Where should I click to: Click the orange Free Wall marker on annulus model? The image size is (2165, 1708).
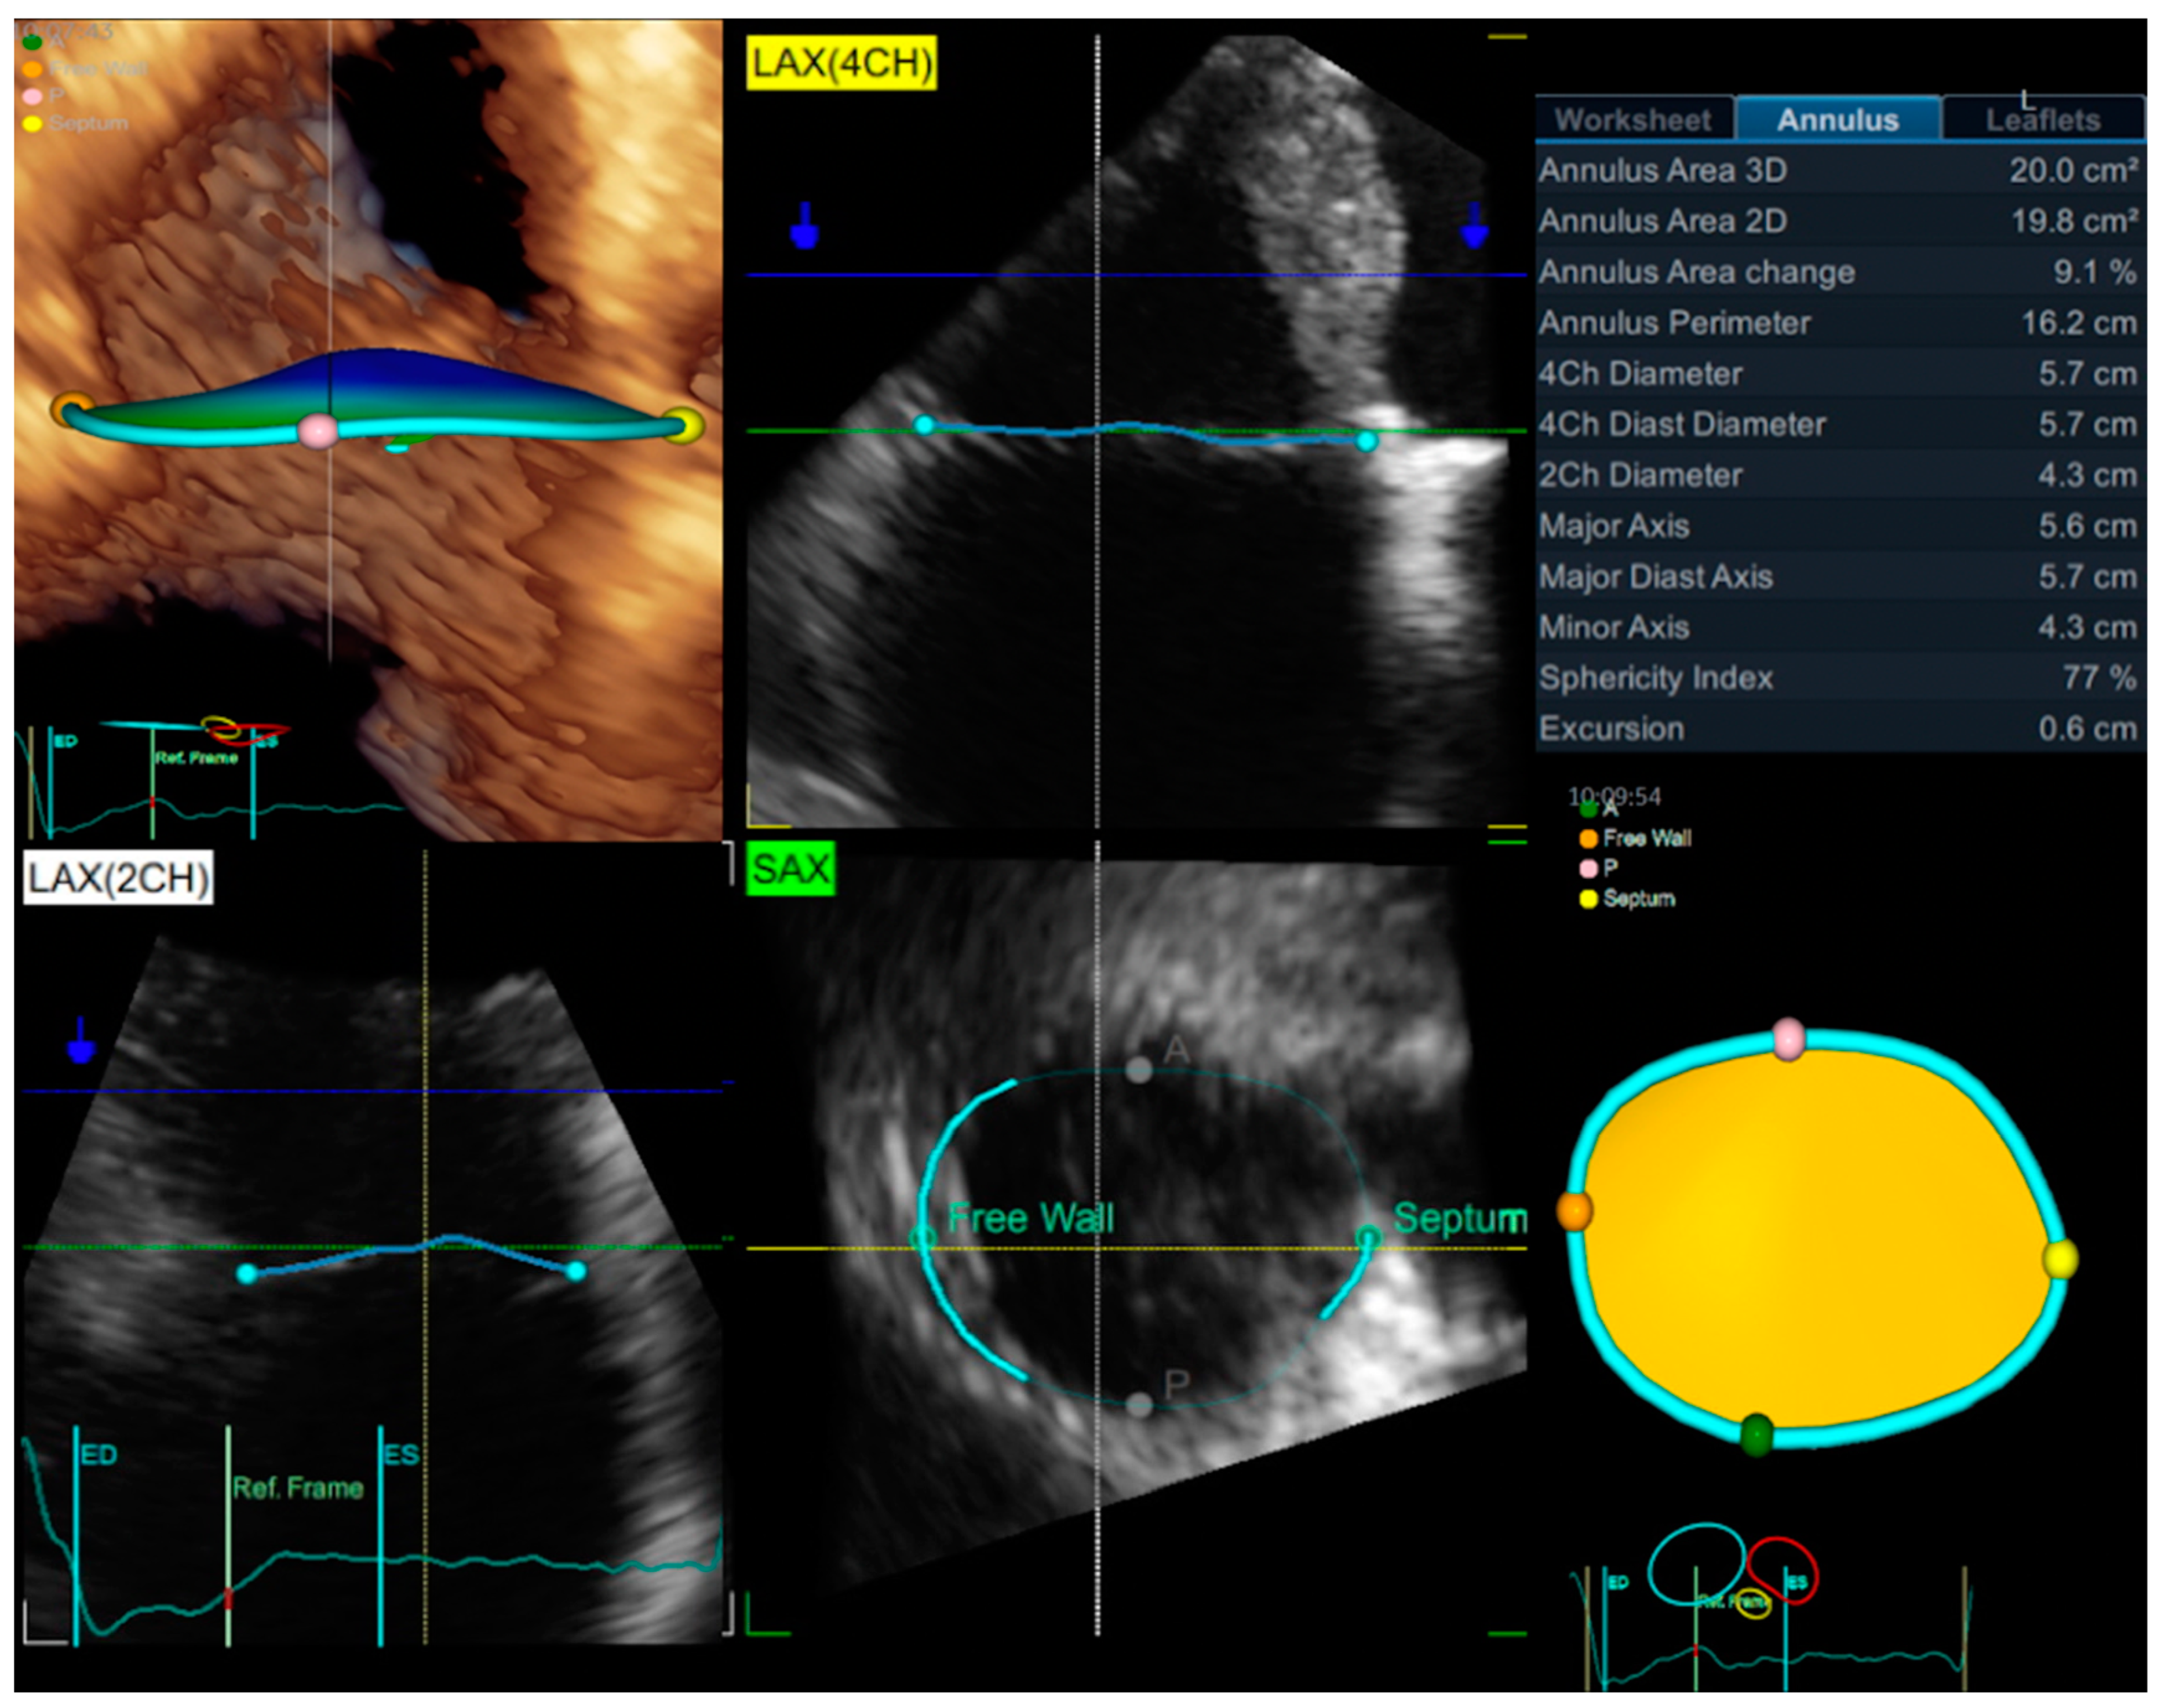coord(1574,1210)
